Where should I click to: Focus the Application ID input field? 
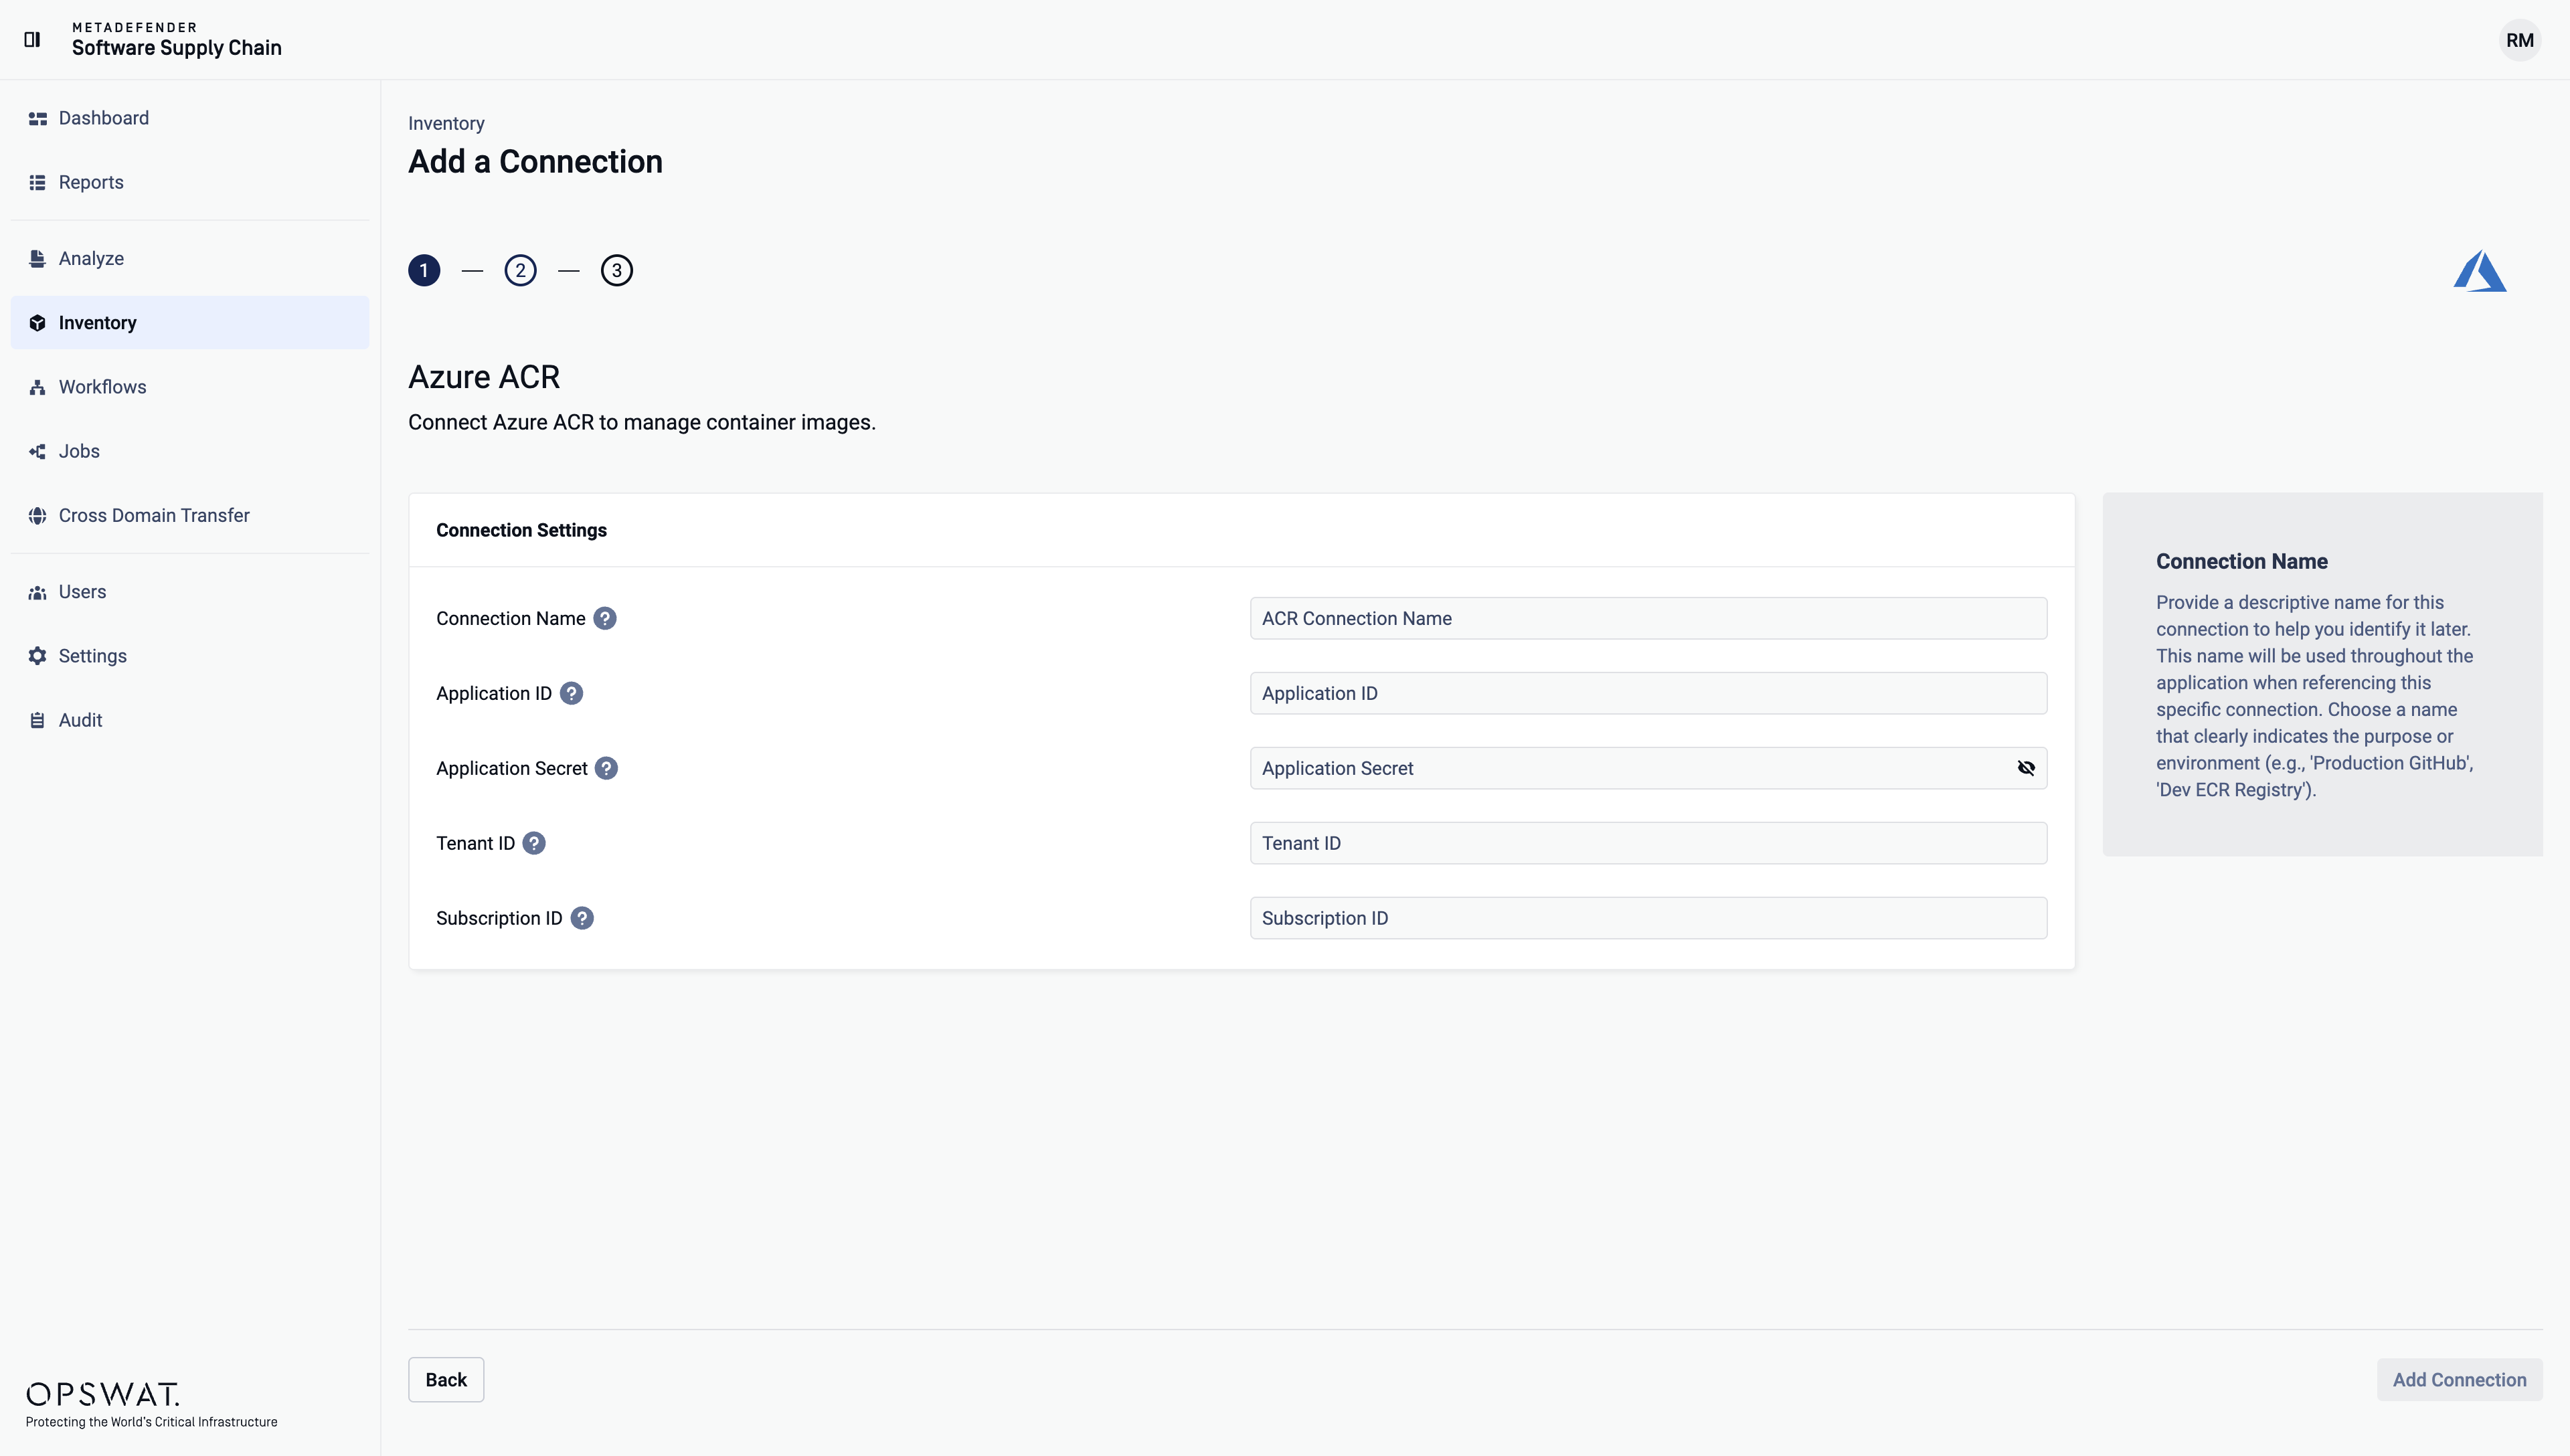click(1648, 693)
